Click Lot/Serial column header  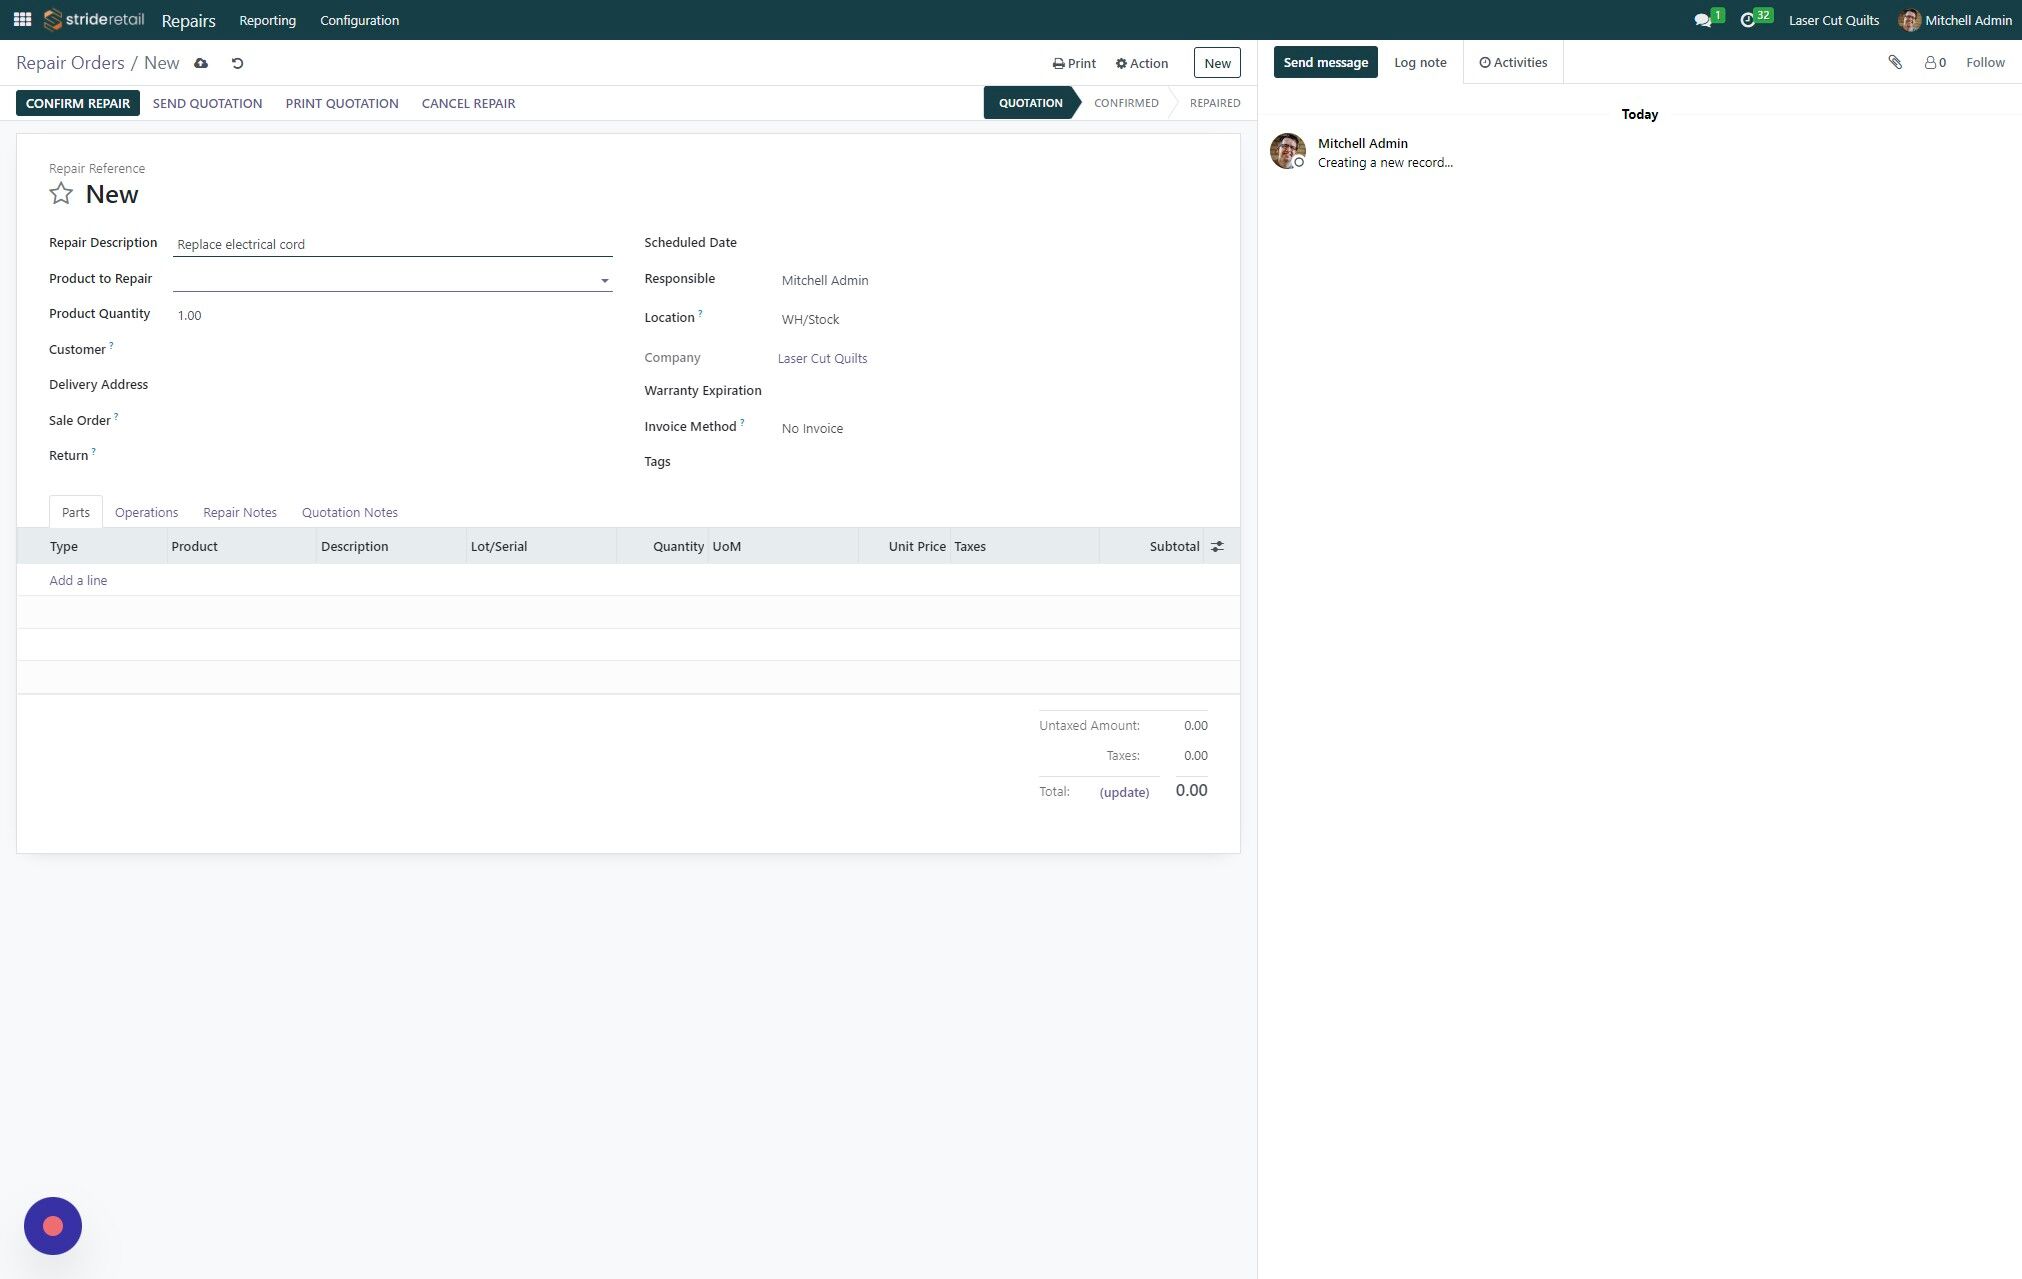pos(541,546)
